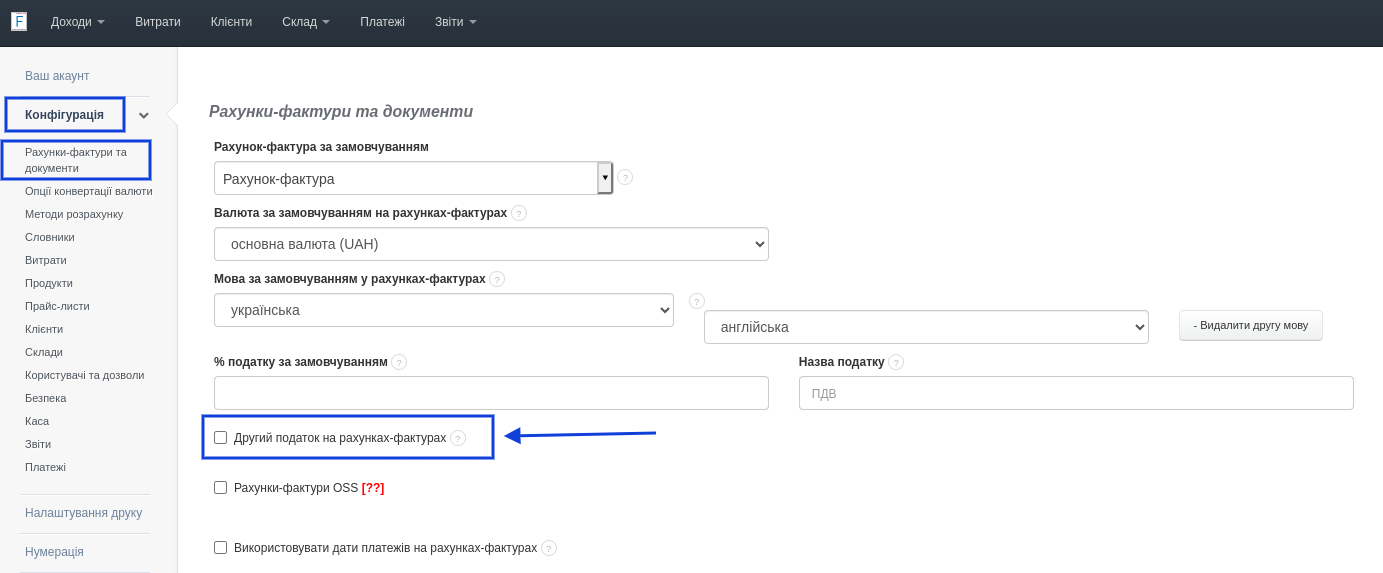Click help icon next to default tax percent
Screen dimensions: 1383x573
(399, 362)
